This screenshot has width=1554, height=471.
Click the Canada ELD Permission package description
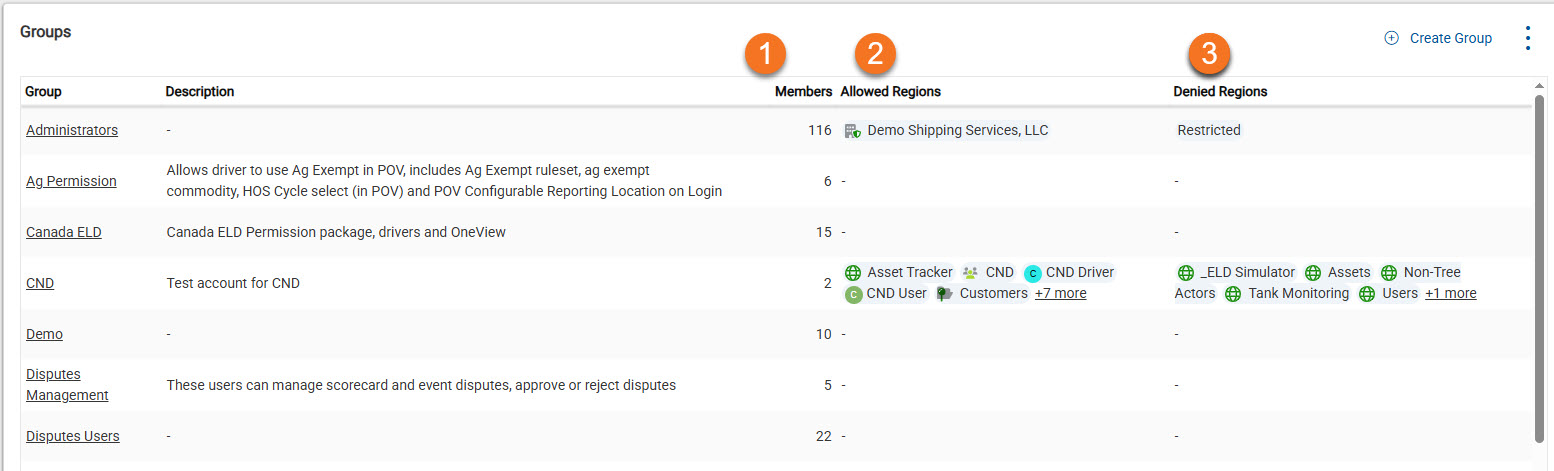(x=336, y=232)
